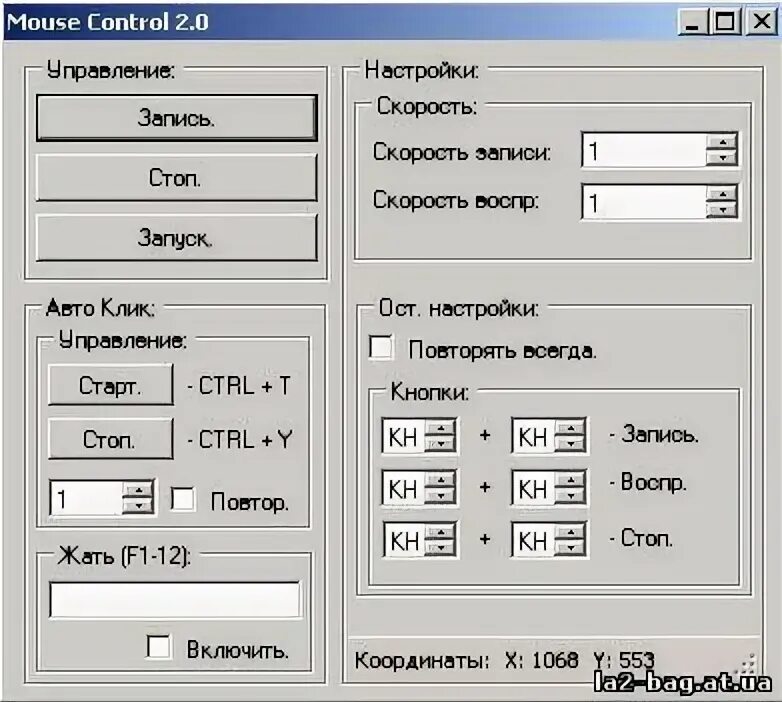Close the Mouse Control 2.0 window
Screen dimensions: 782x702
click(x=761, y=21)
